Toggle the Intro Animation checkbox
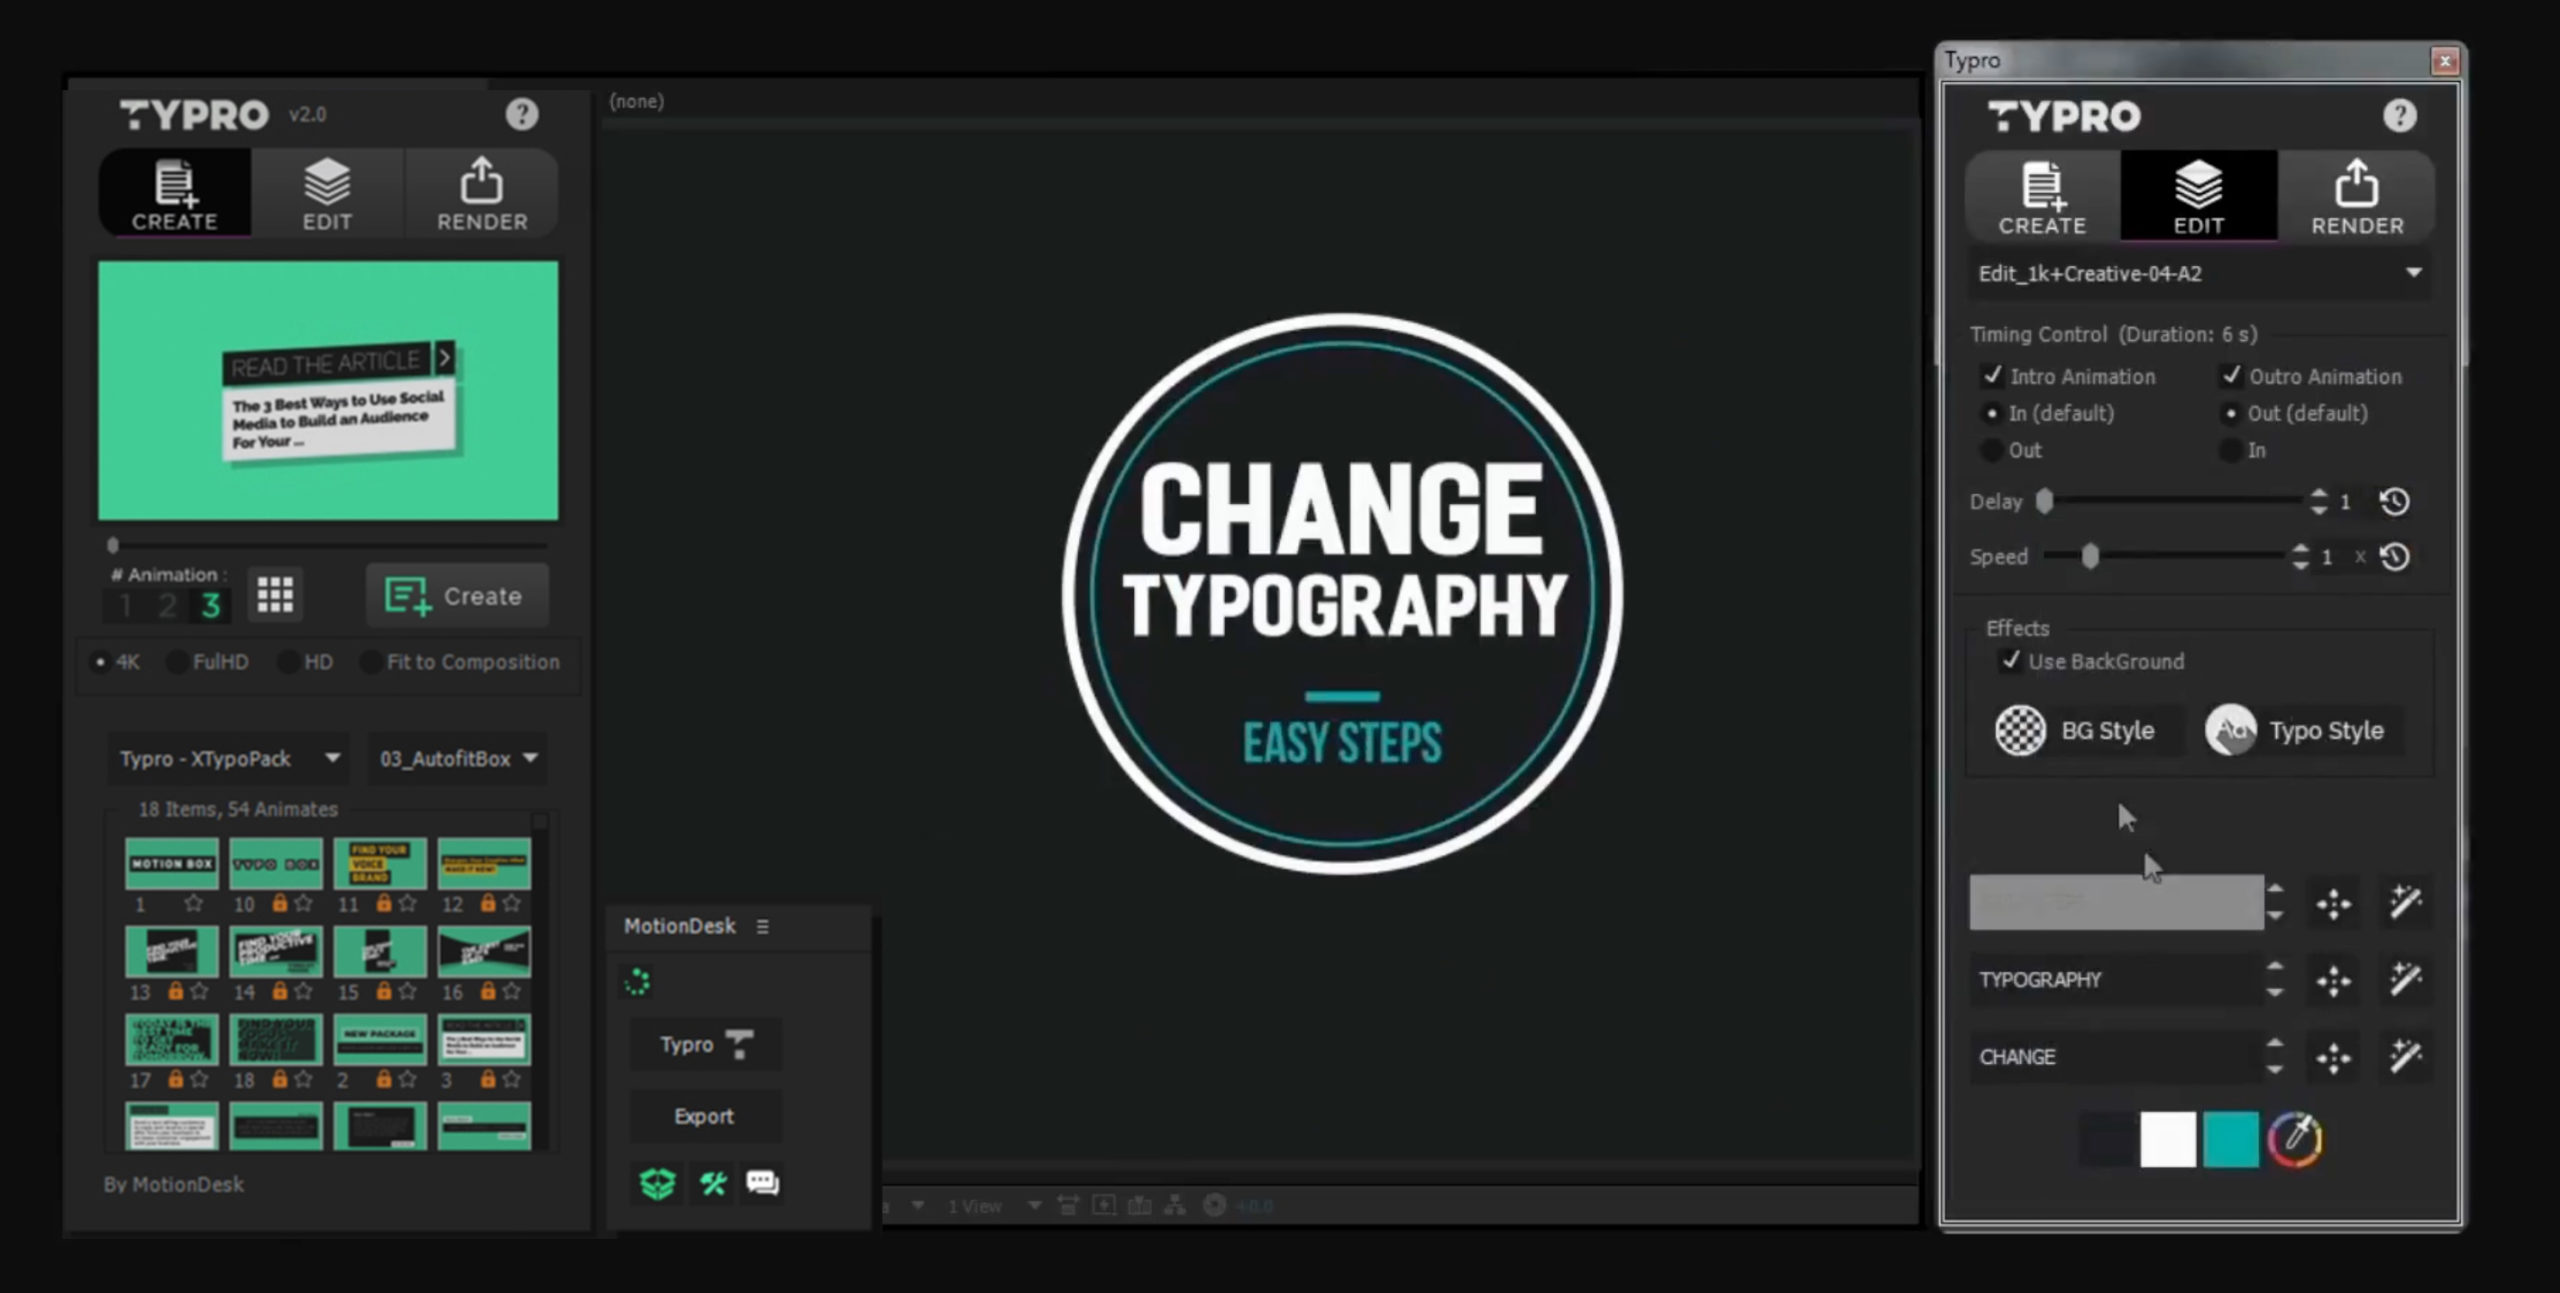The height and width of the screenshot is (1293, 2560). click(1991, 376)
